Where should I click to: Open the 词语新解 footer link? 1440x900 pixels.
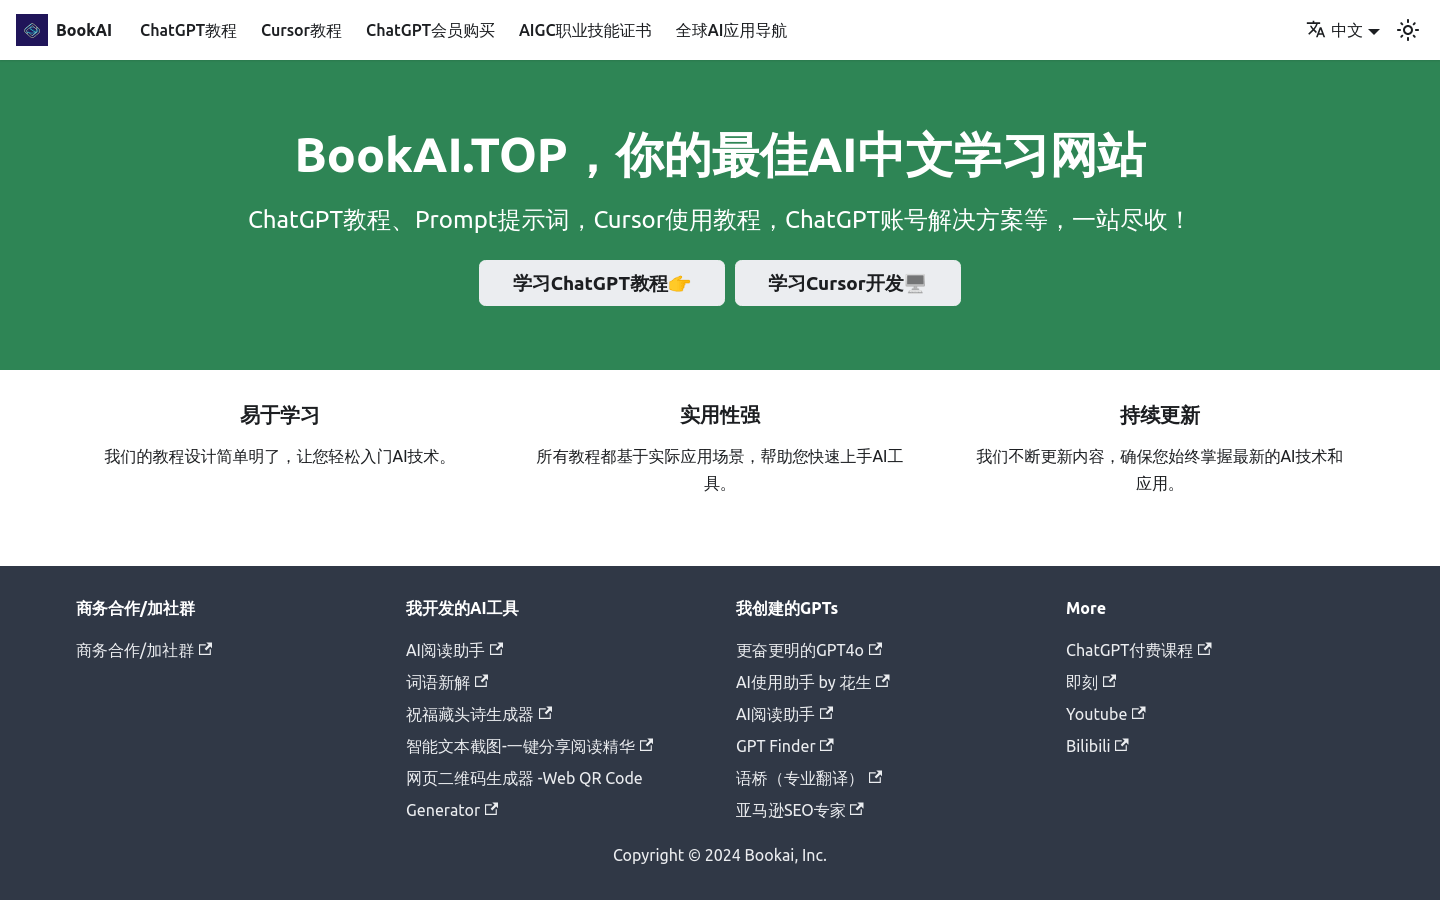[x=447, y=682]
